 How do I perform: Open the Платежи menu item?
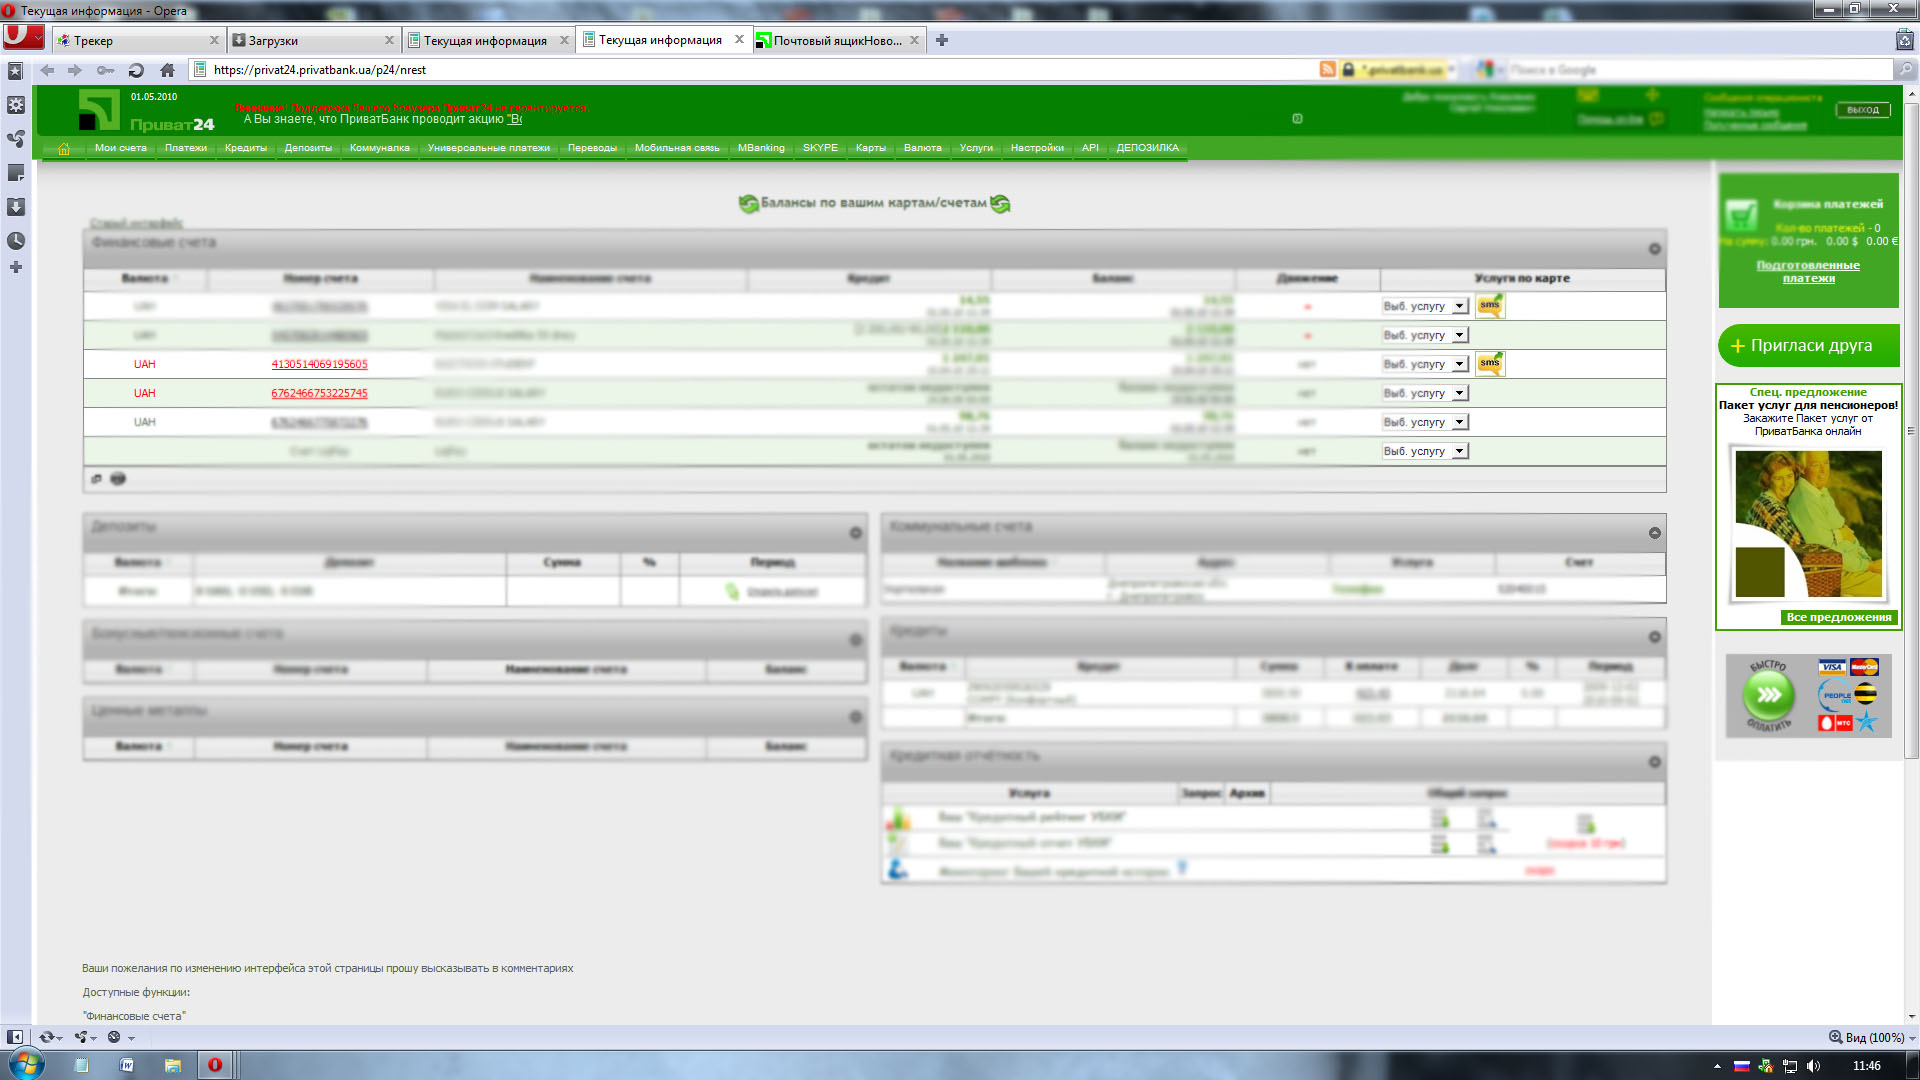(185, 148)
